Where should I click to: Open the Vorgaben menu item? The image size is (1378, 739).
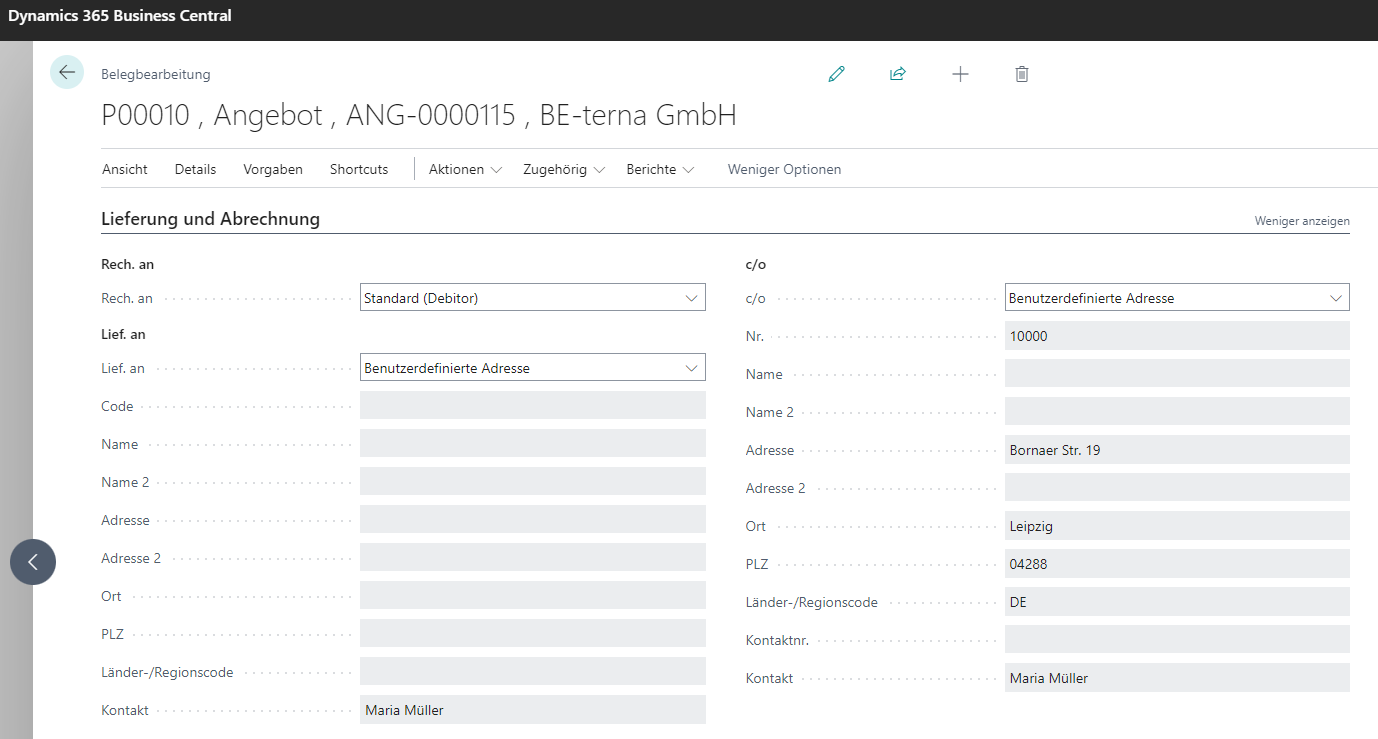273,170
